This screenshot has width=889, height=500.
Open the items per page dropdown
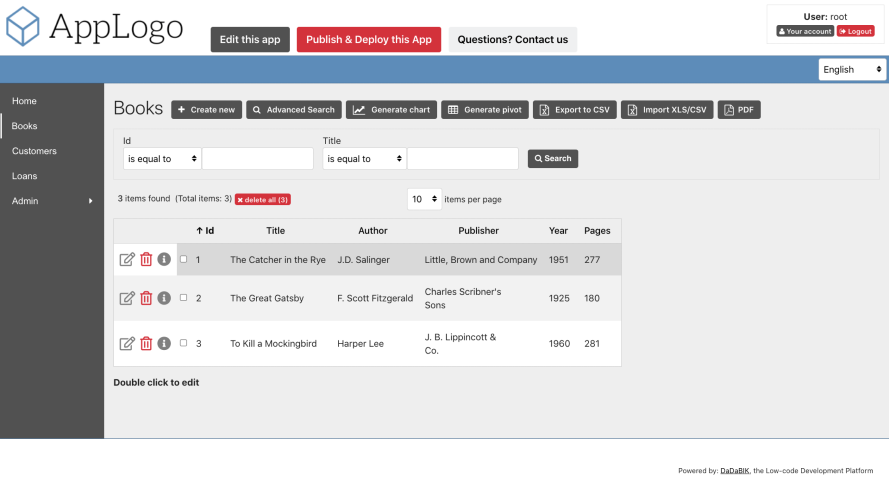pos(424,199)
